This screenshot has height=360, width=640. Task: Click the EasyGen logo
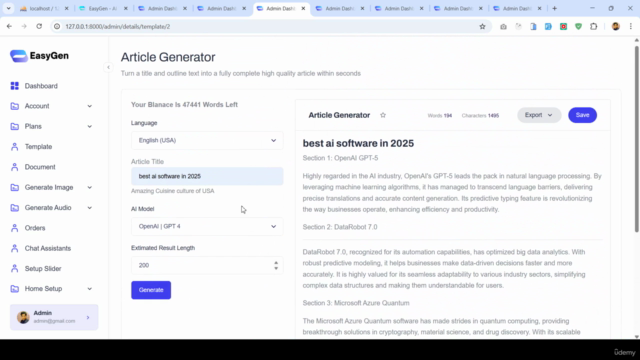[39, 56]
